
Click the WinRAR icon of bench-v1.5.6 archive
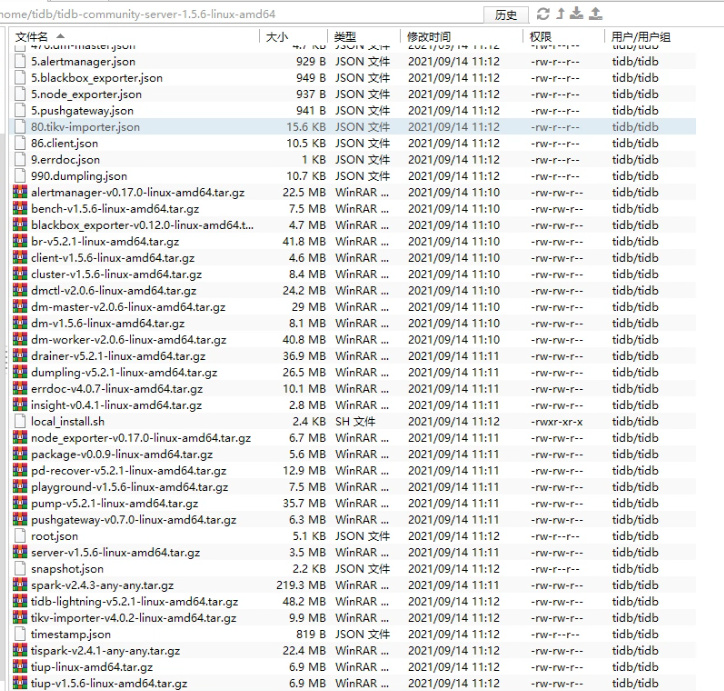20,209
